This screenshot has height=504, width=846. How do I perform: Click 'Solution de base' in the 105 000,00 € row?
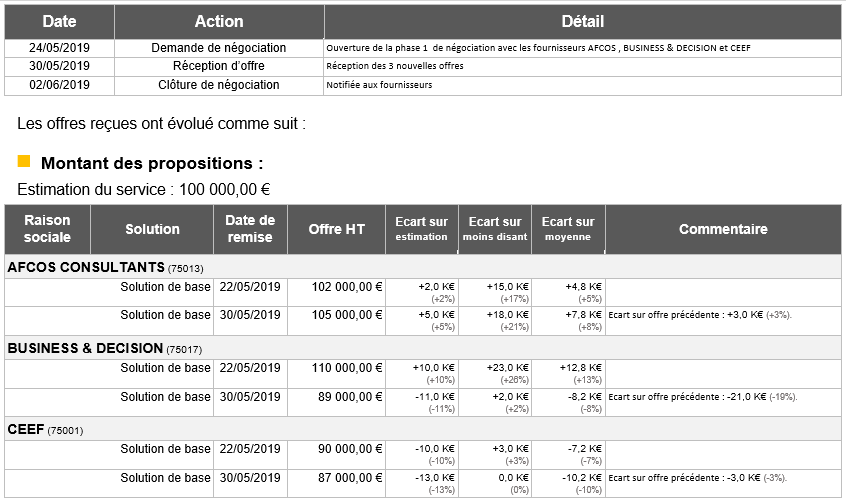pos(165,315)
